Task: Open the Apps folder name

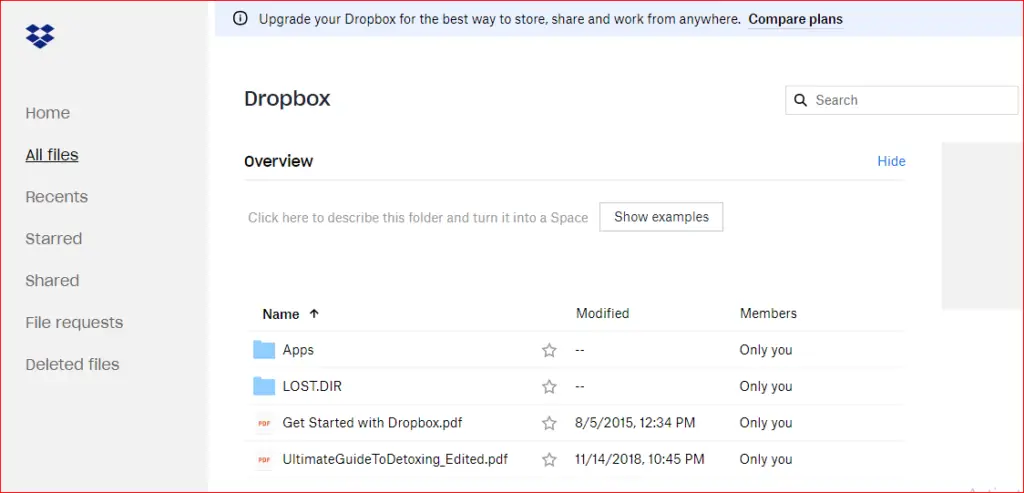Action: coord(298,350)
